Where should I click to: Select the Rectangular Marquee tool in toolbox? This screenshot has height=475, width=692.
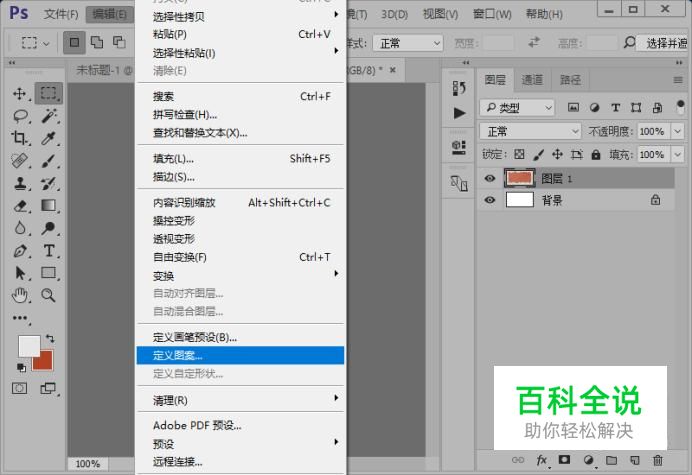48,93
